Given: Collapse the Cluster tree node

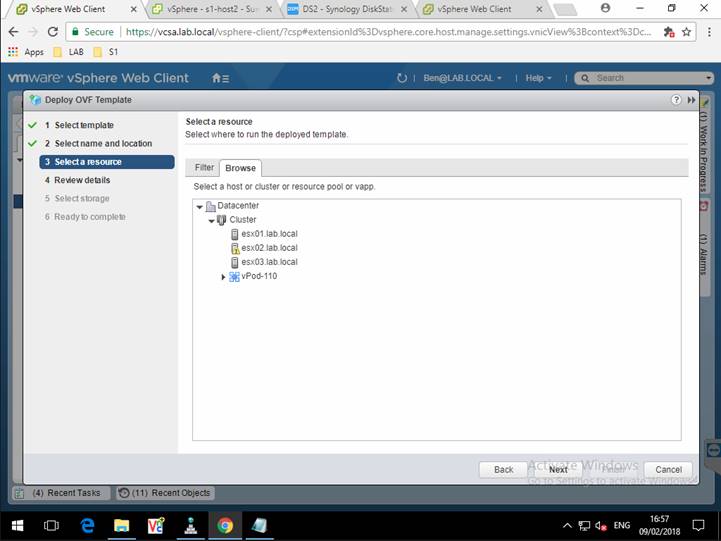Looking at the screenshot, I should [211, 221].
